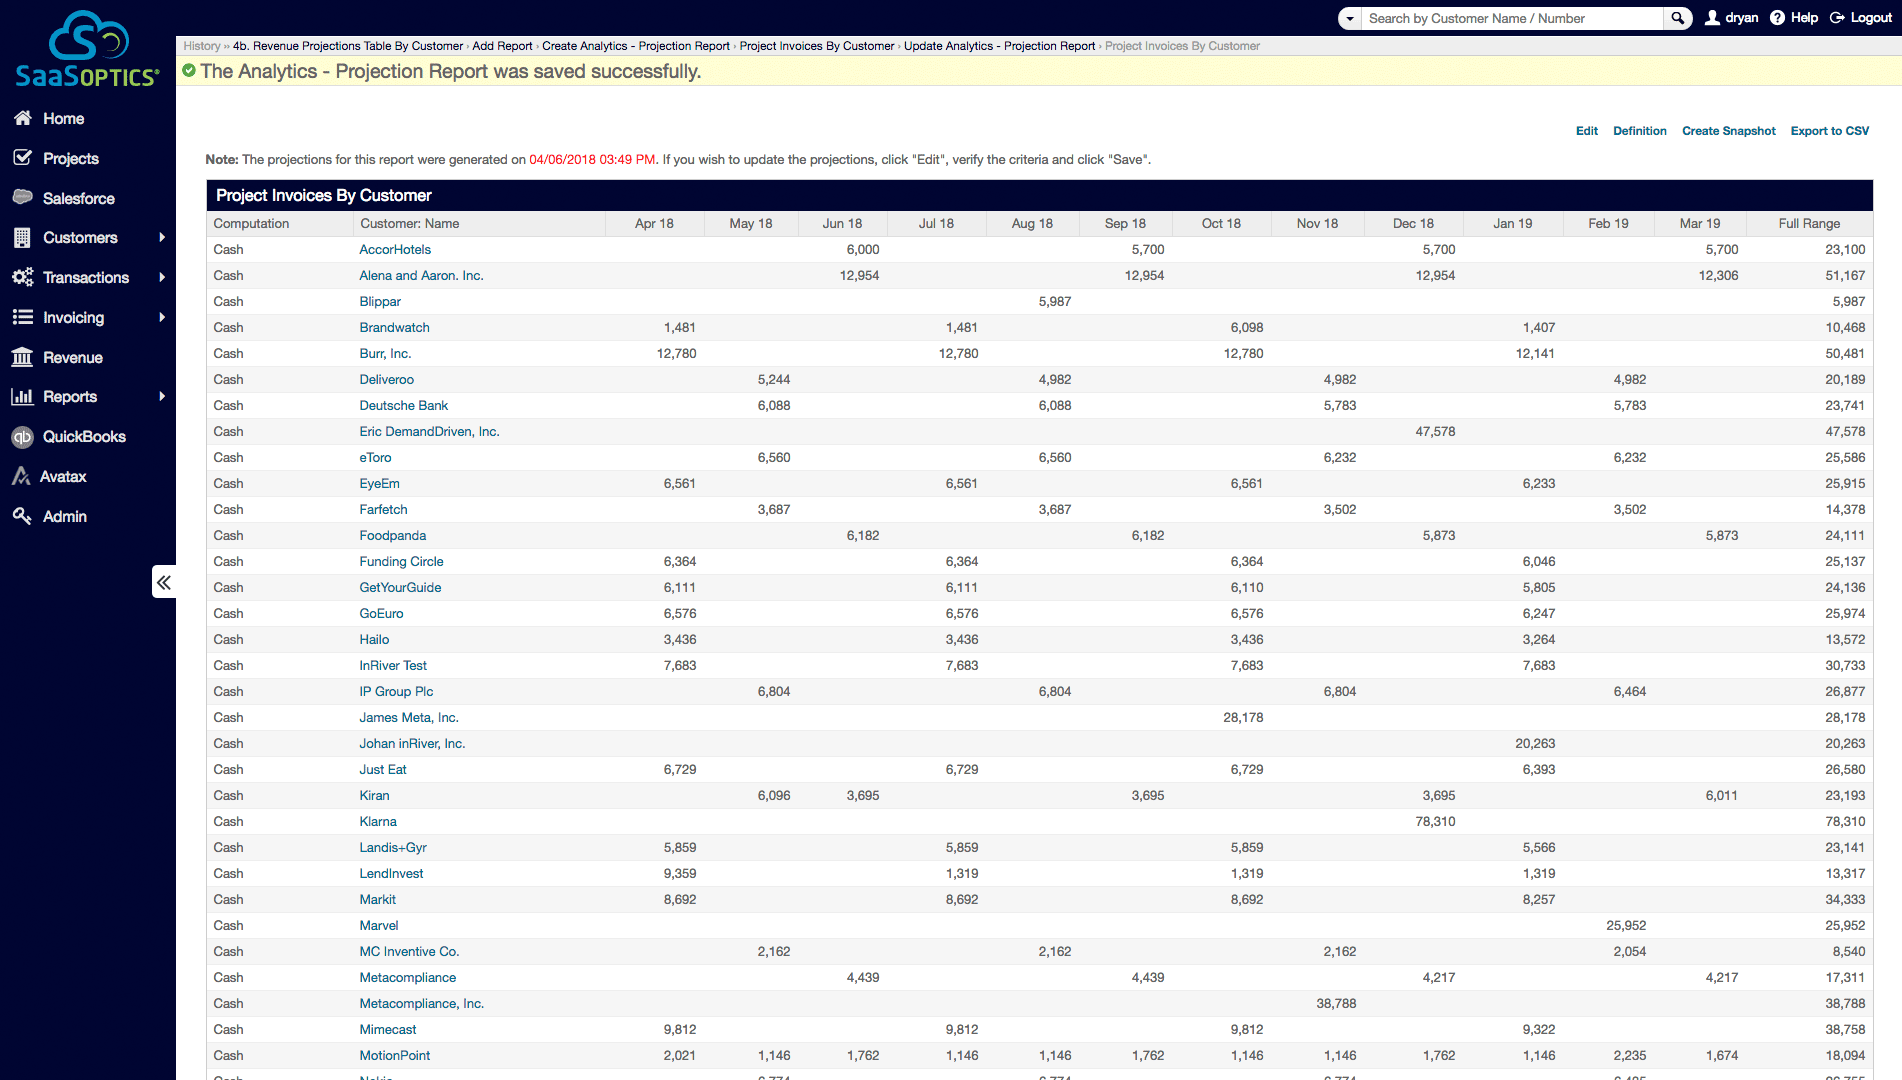
Task: Click the Edit link
Action: tap(1586, 131)
